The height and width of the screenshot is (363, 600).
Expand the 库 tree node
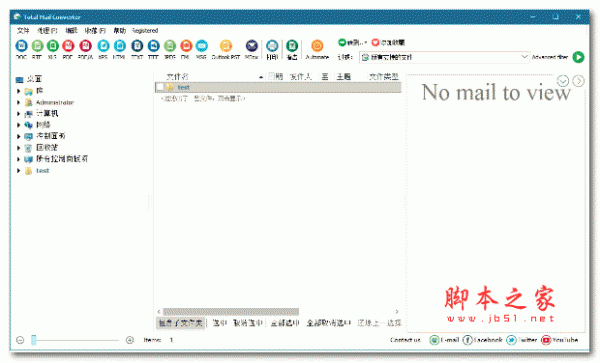click(x=18, y=91)
